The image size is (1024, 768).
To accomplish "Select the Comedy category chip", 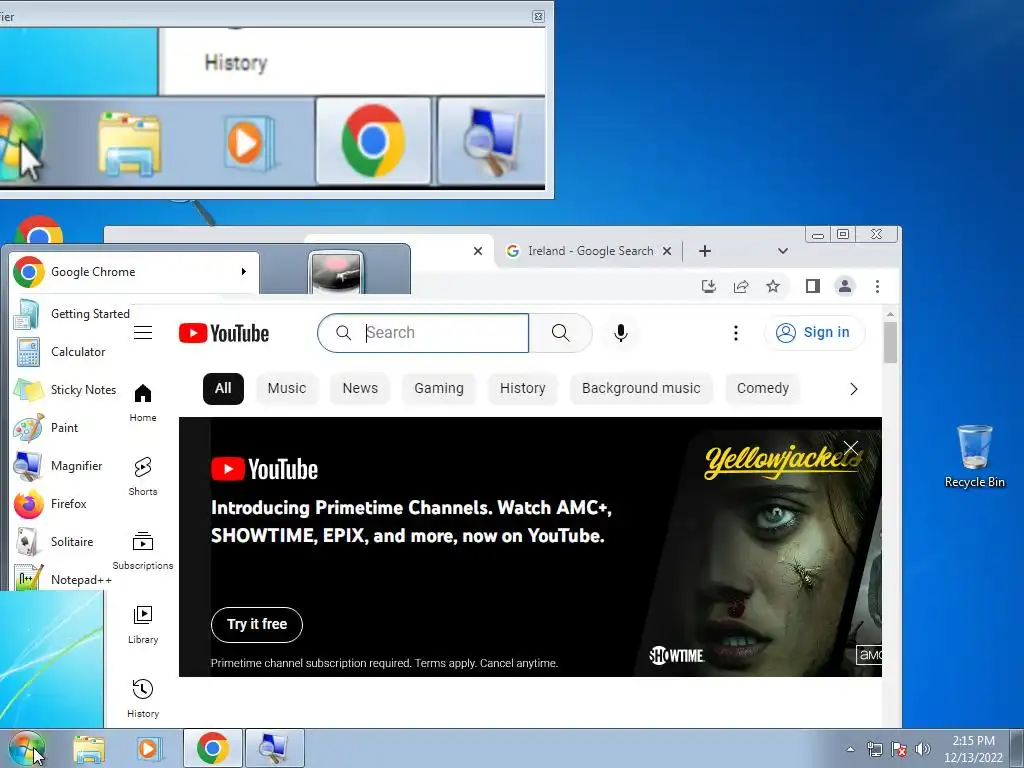I will click(763, 389).
